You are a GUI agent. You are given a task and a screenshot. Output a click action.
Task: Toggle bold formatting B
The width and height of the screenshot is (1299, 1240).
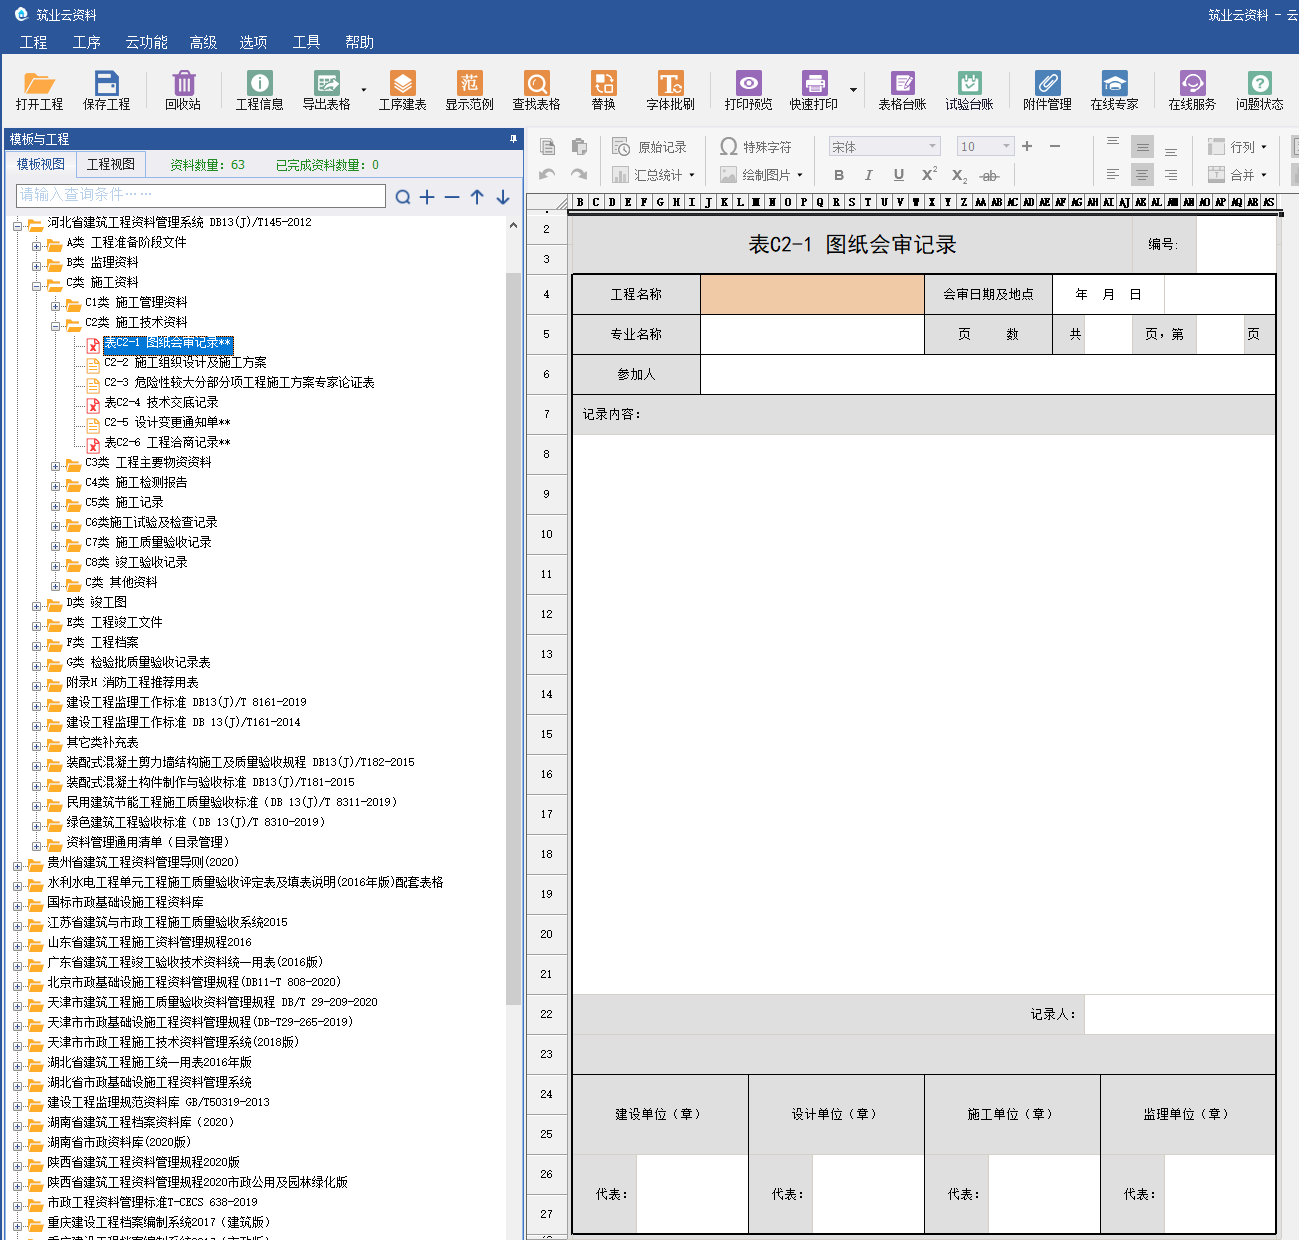pyautogui.click(x=839, y=175)
